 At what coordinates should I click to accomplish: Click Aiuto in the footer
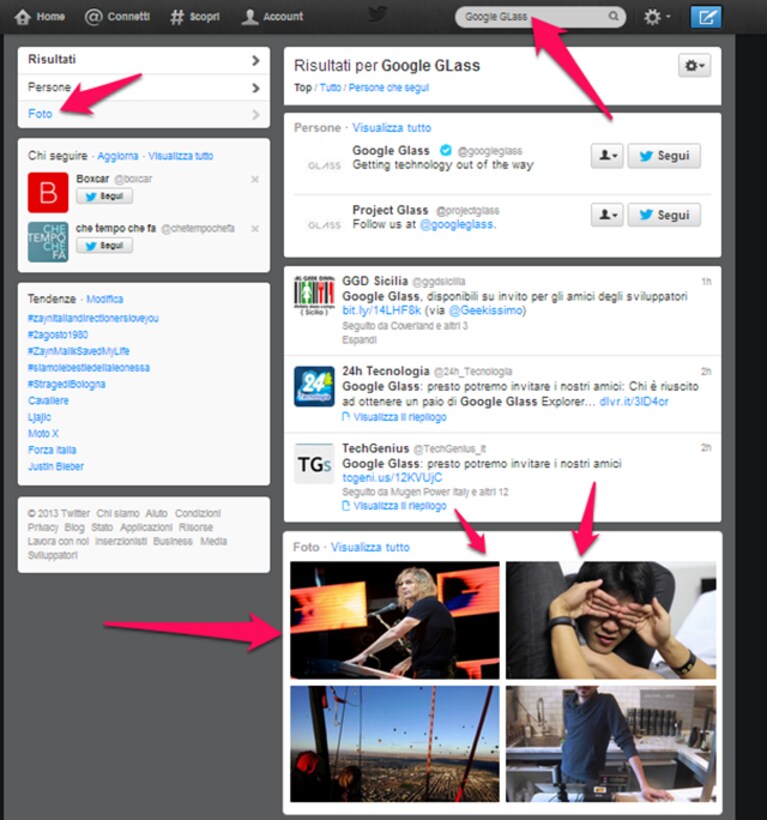click(x=156, y=514)
